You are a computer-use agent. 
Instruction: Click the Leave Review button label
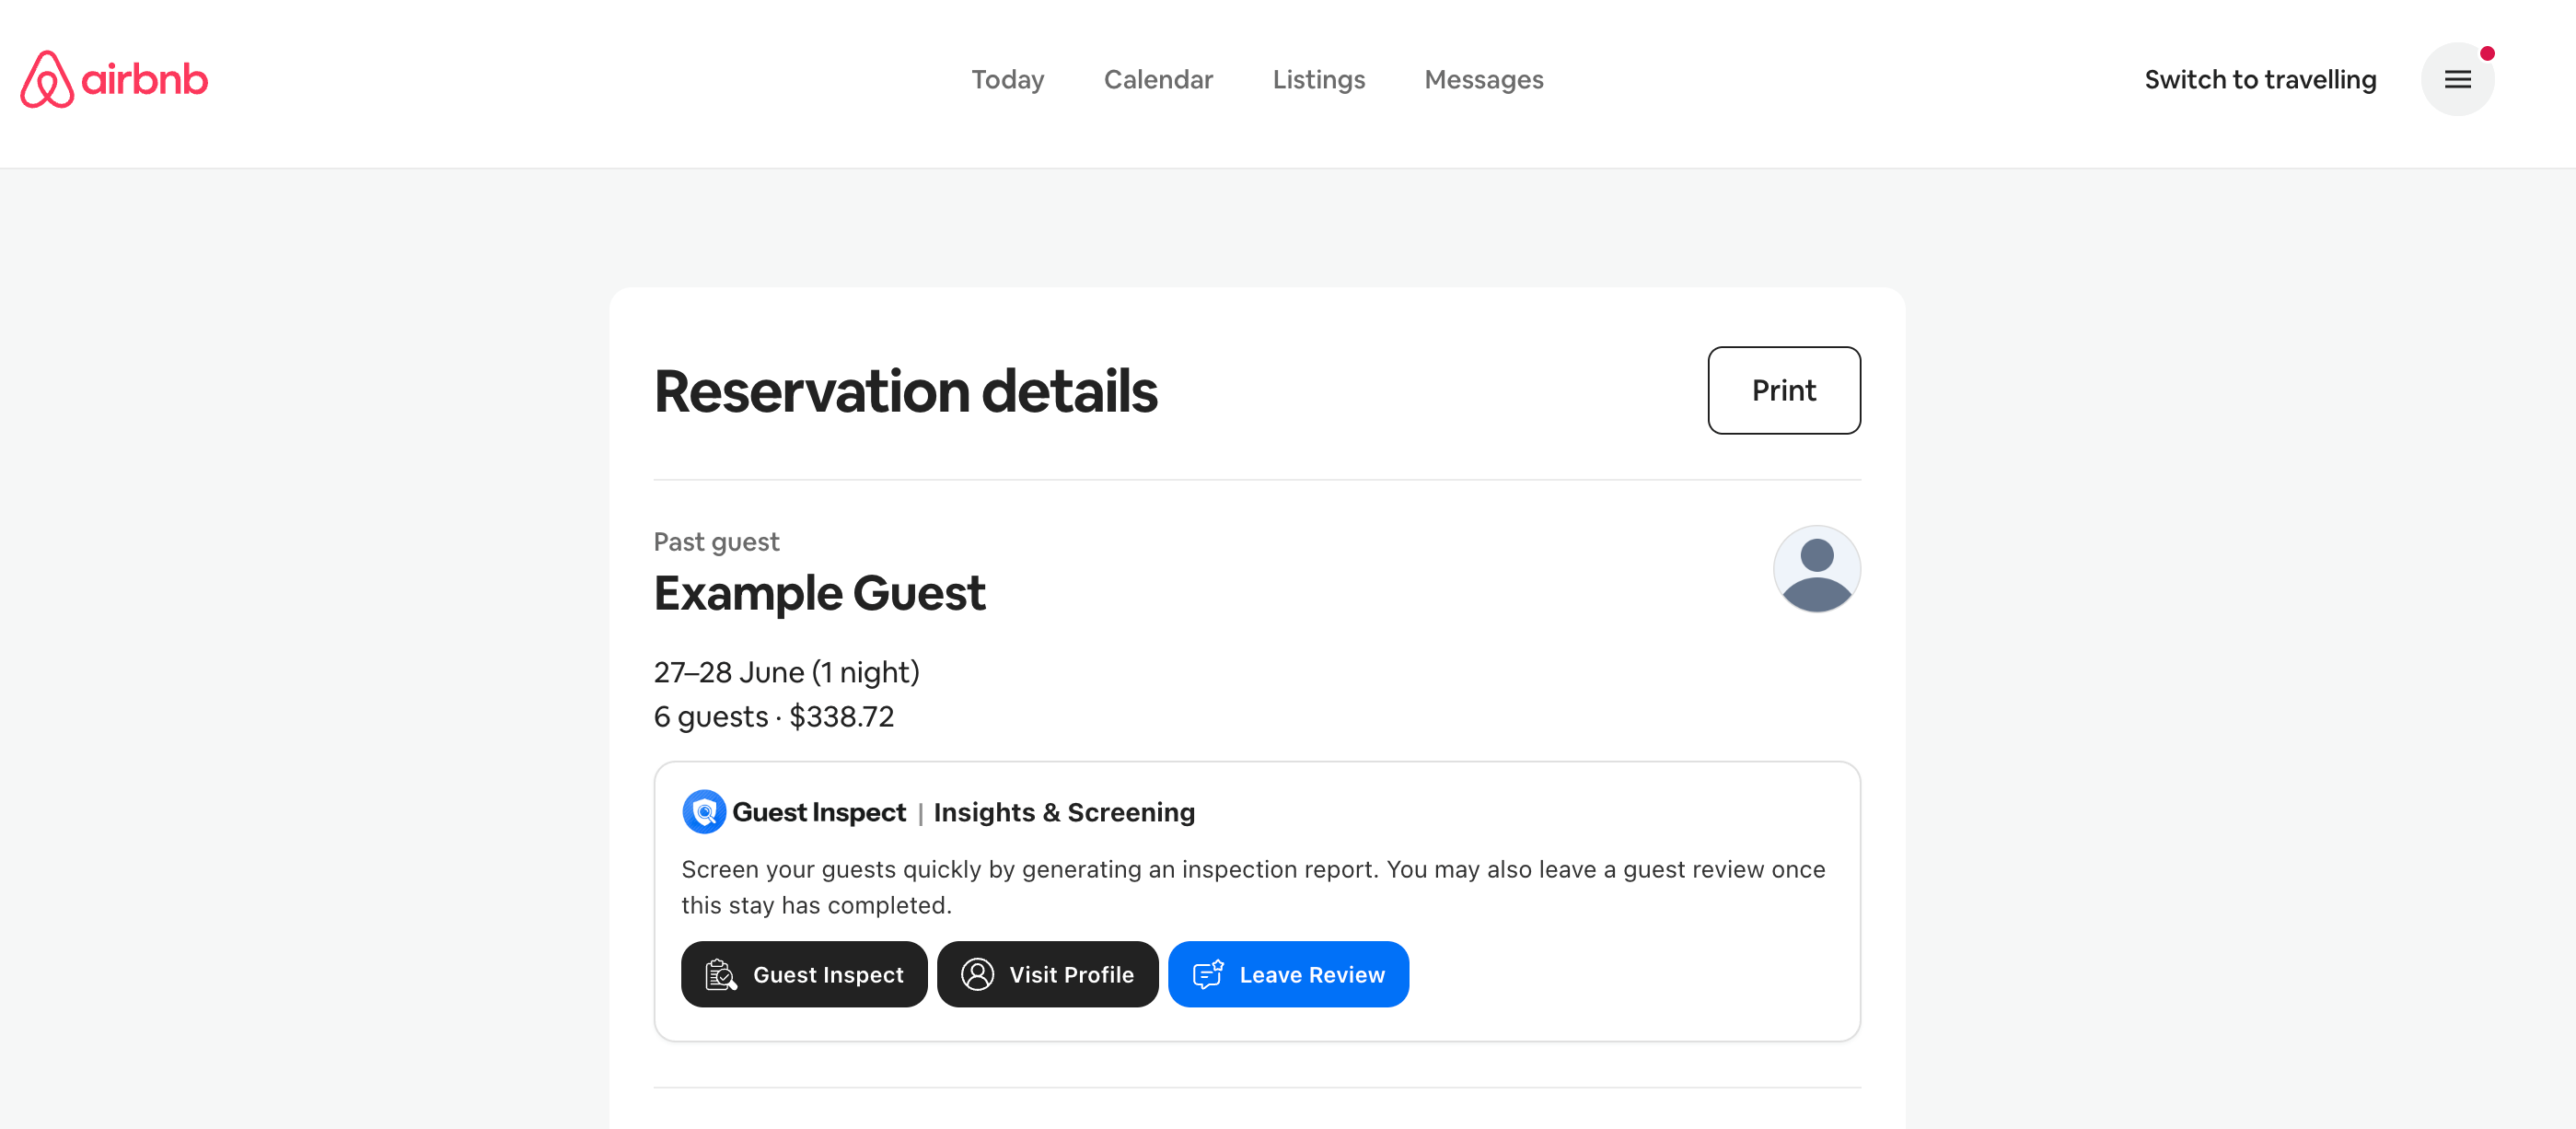click(1312, 974)
